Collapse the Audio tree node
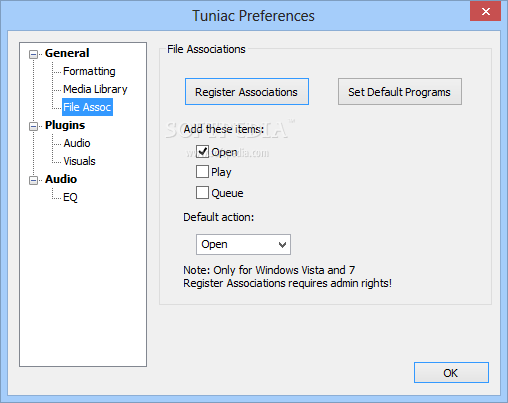The width and height of the screenshot is (508, 403). [x=33, y=180]
